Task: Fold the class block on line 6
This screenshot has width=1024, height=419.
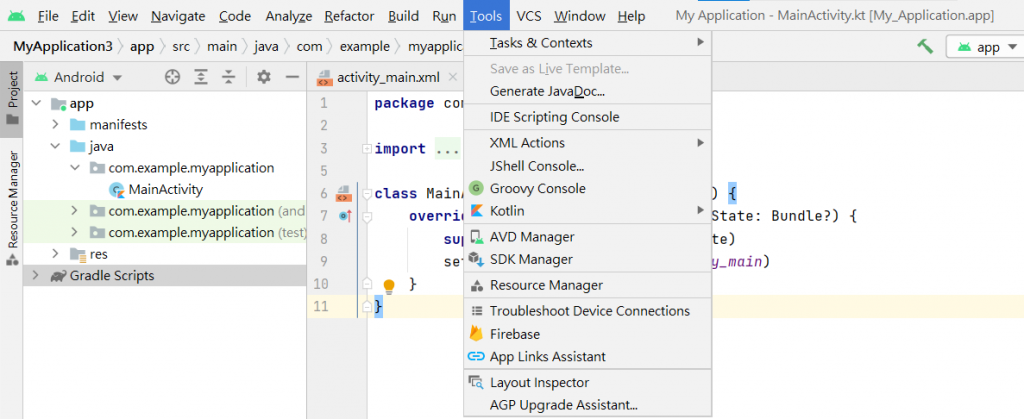Action: coord(367,194)
